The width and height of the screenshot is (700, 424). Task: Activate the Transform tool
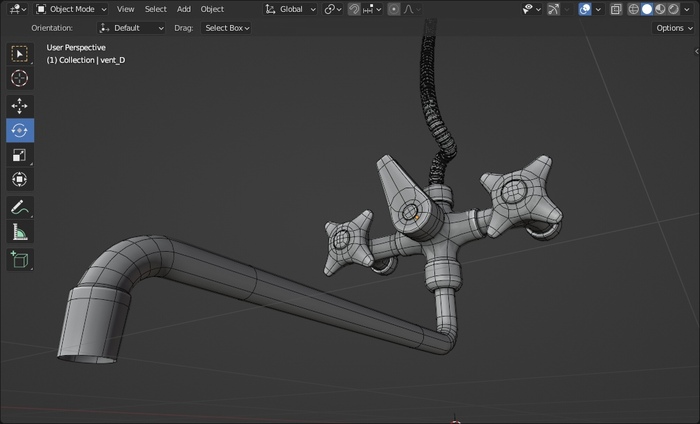coord(20,180)
